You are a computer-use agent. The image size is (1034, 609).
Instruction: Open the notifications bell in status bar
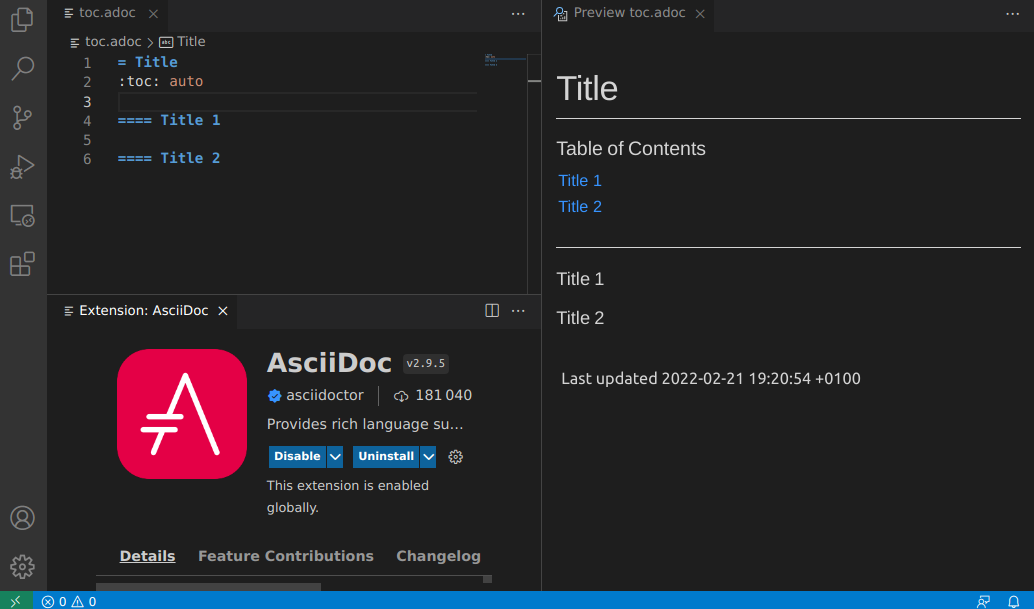[1014, 601]
